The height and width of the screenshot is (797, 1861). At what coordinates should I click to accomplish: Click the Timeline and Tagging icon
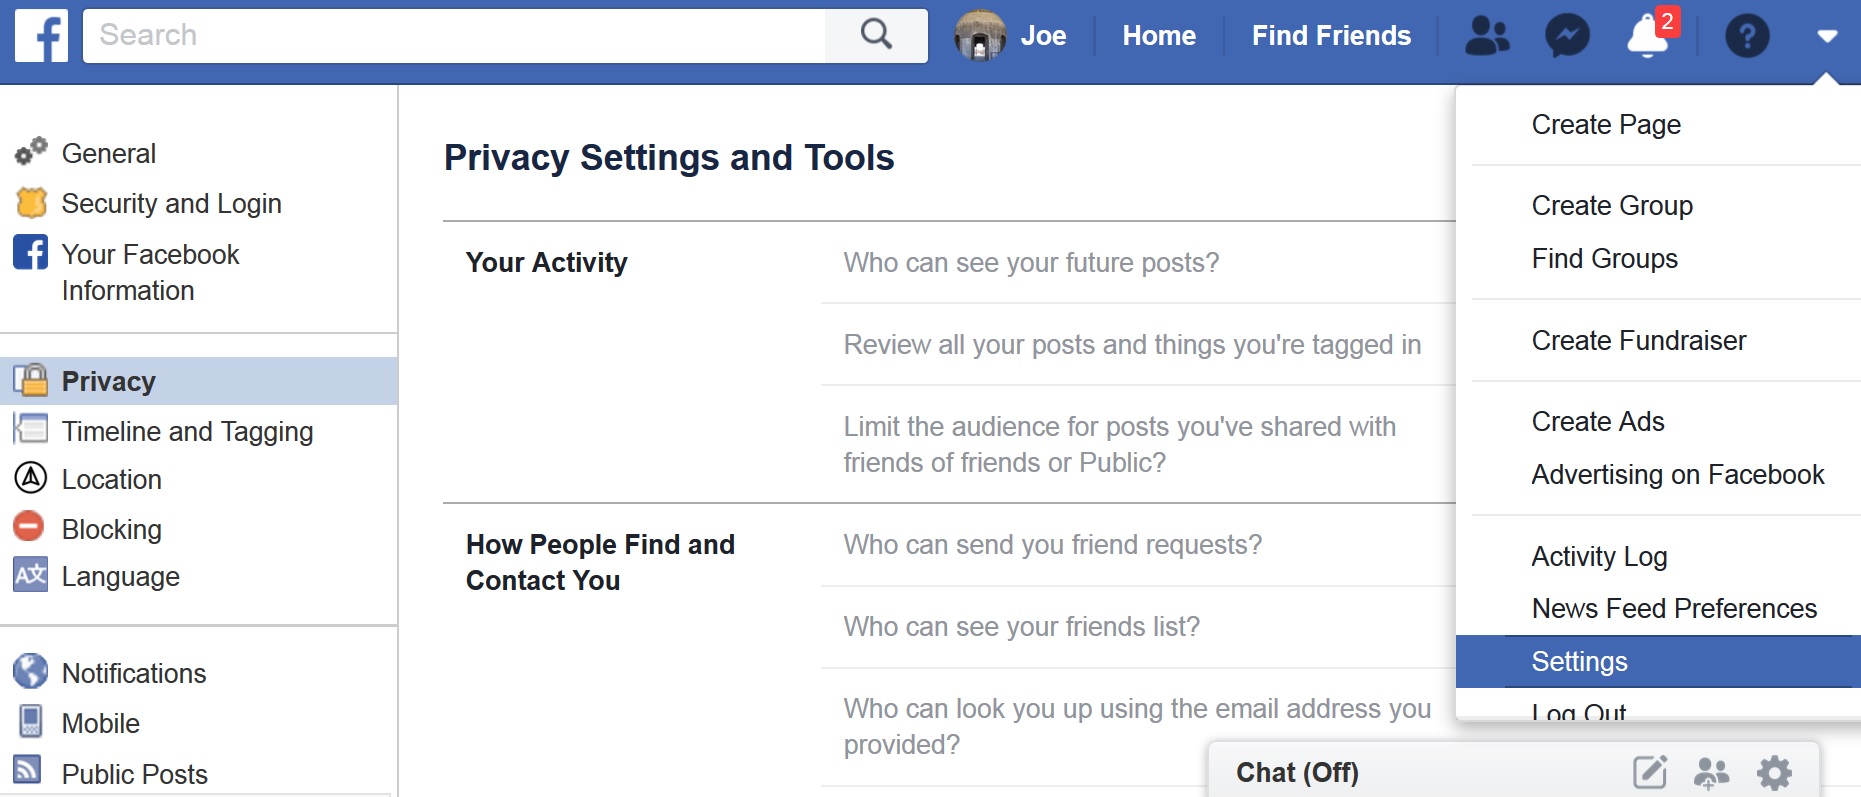coord(30,429)
